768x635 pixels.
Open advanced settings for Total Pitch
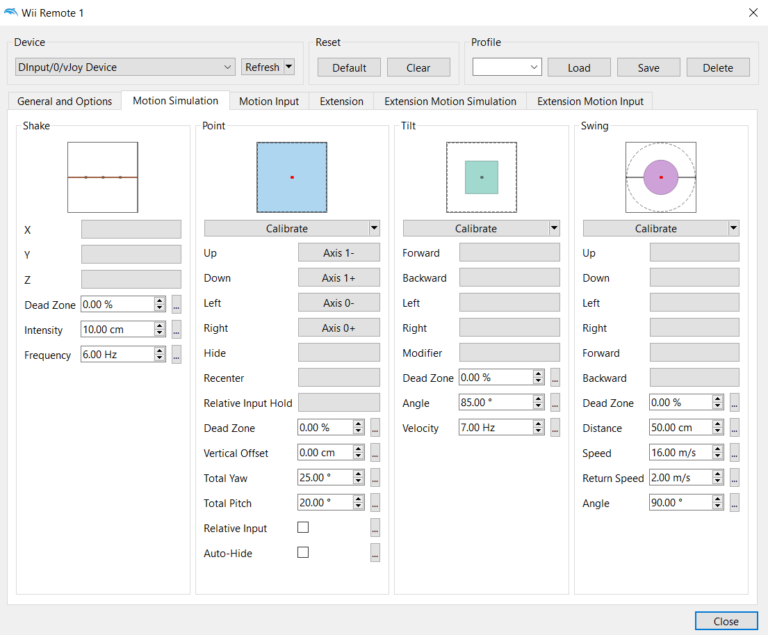[375, 503]
